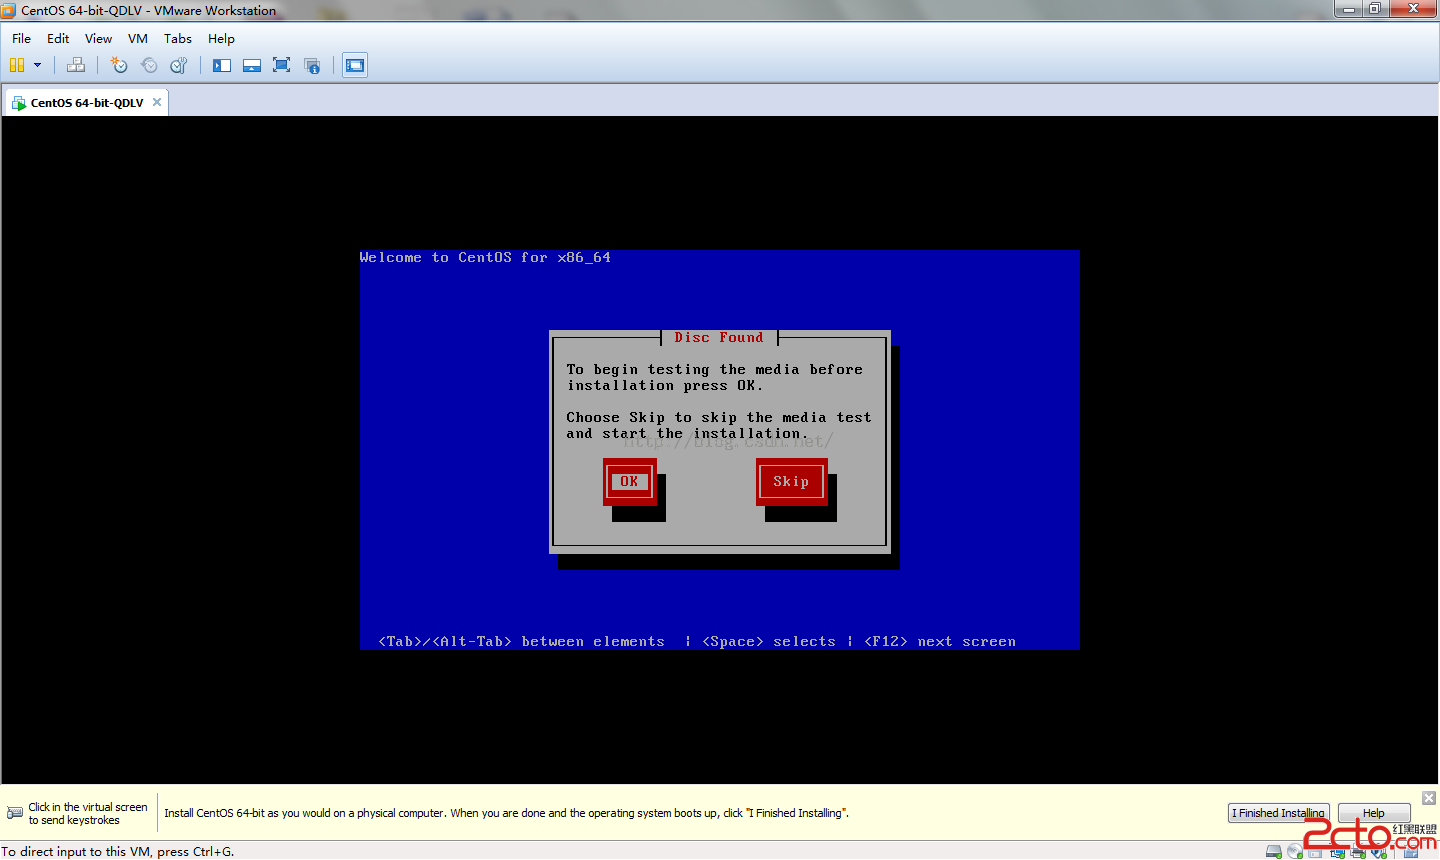This screenshot has height=860, width=1440.
Task: Open the snapshot manager wrench icon
Action: [x=179, y=65]
